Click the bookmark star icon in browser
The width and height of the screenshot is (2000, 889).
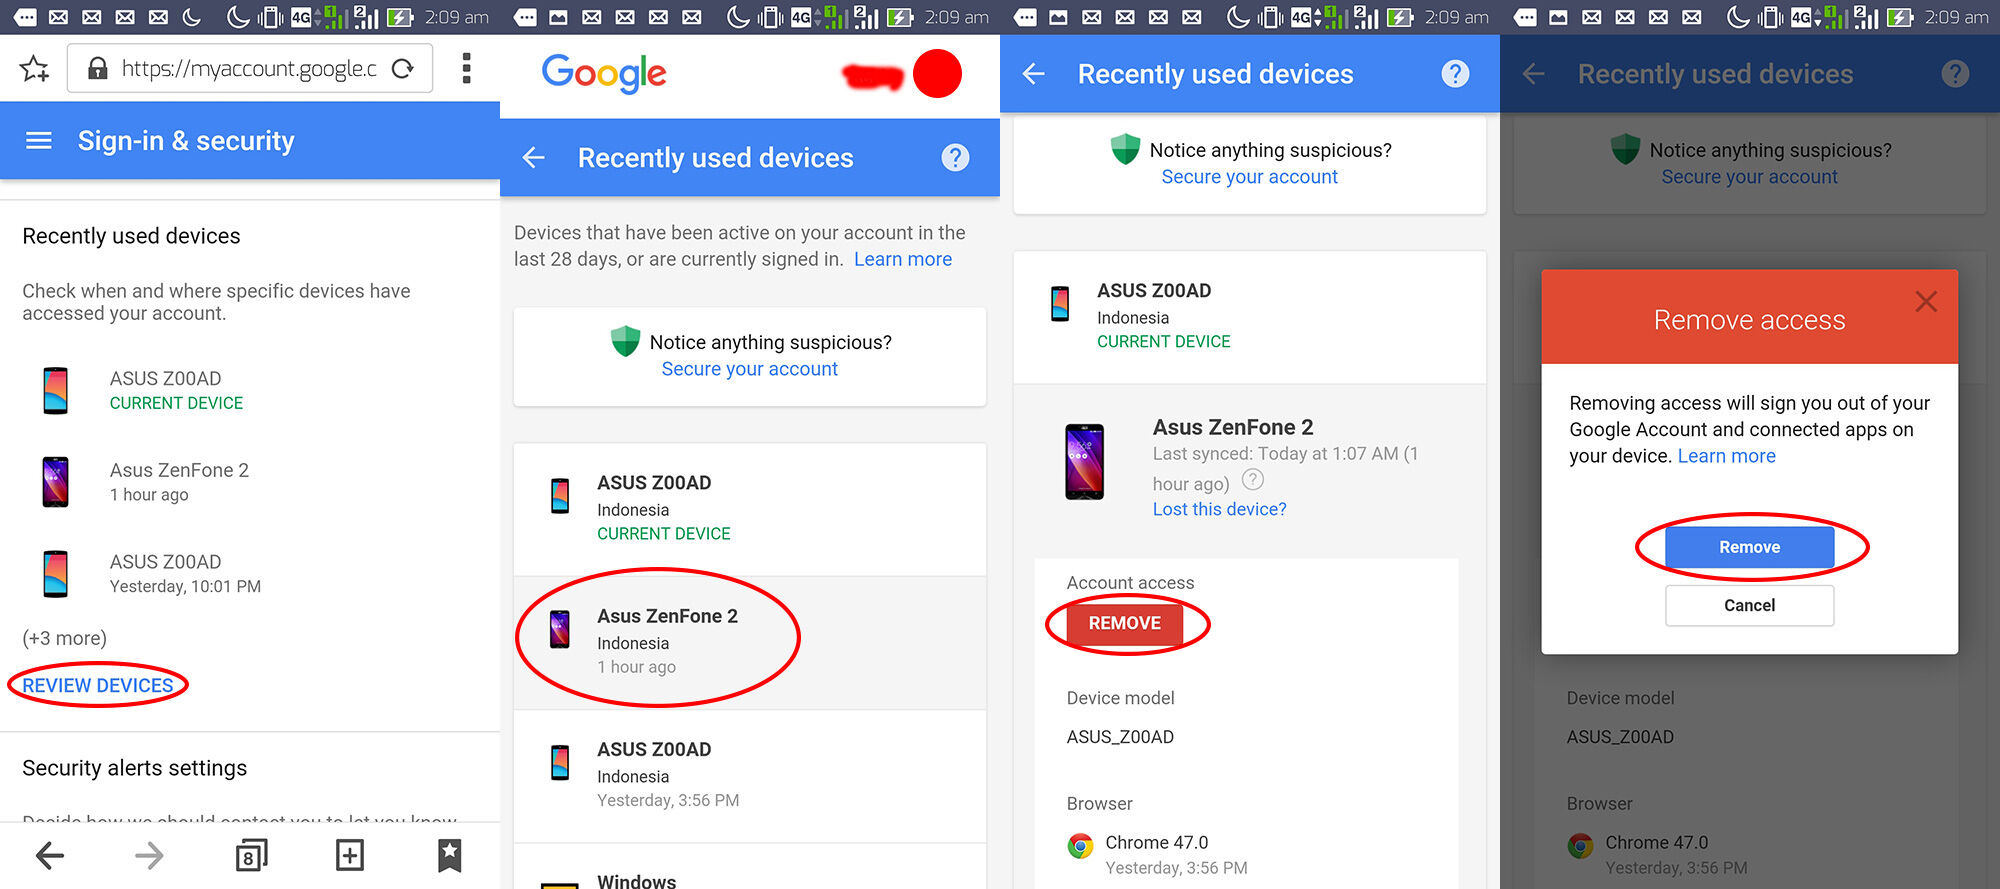tap(34, 69)
